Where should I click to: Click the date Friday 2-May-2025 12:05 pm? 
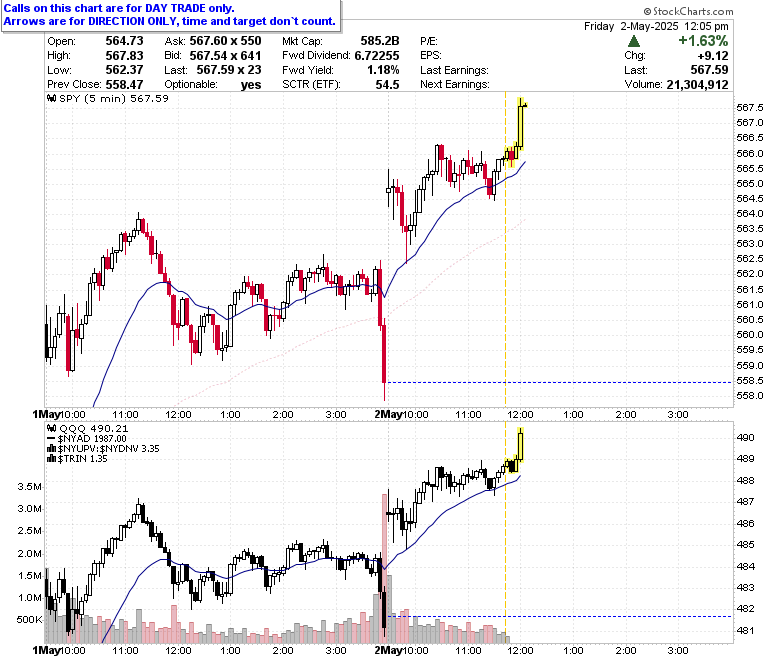pyautogui.click(x=656, y=26)
